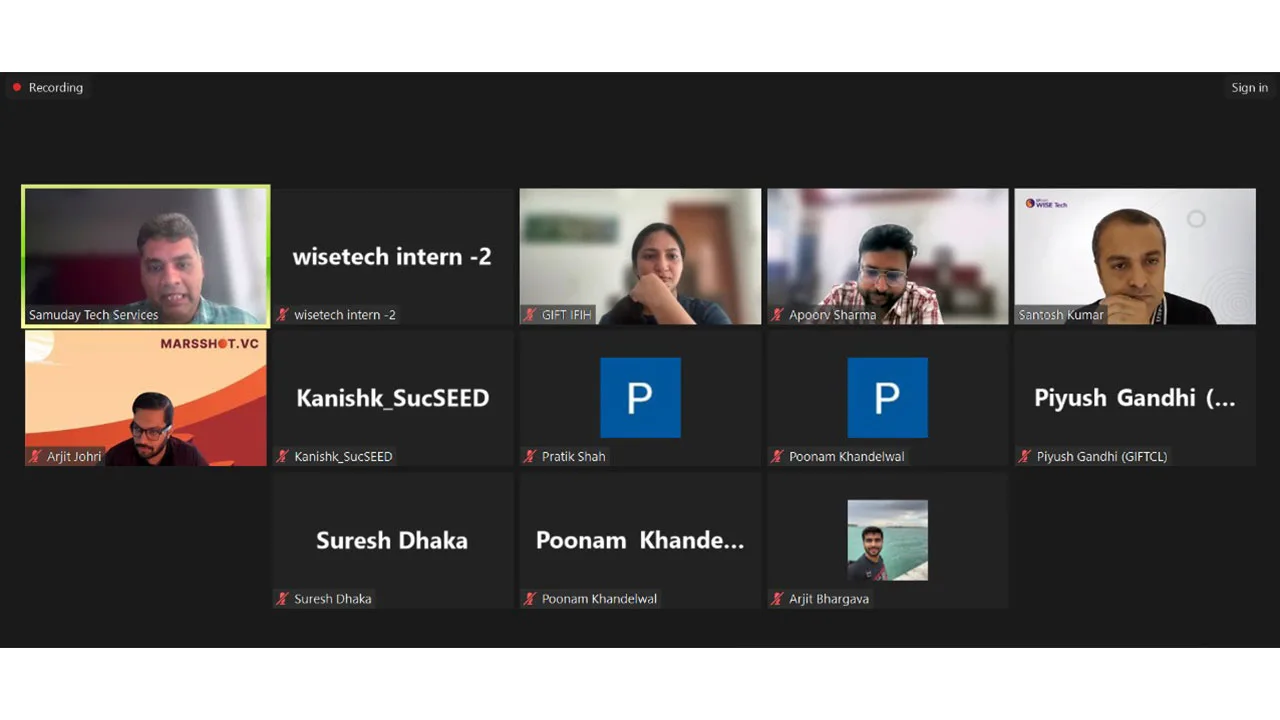Click the muted mic icon beside Arjit Johri
Image resolution: width=1280 pixels, height=720 pixels.
click(36, 457)
